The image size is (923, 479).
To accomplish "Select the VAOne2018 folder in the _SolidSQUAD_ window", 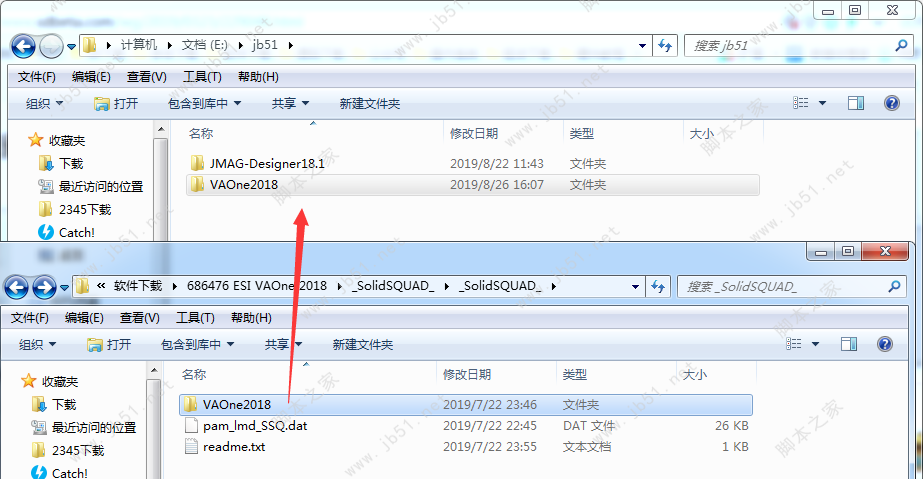I will pos(466,405).
